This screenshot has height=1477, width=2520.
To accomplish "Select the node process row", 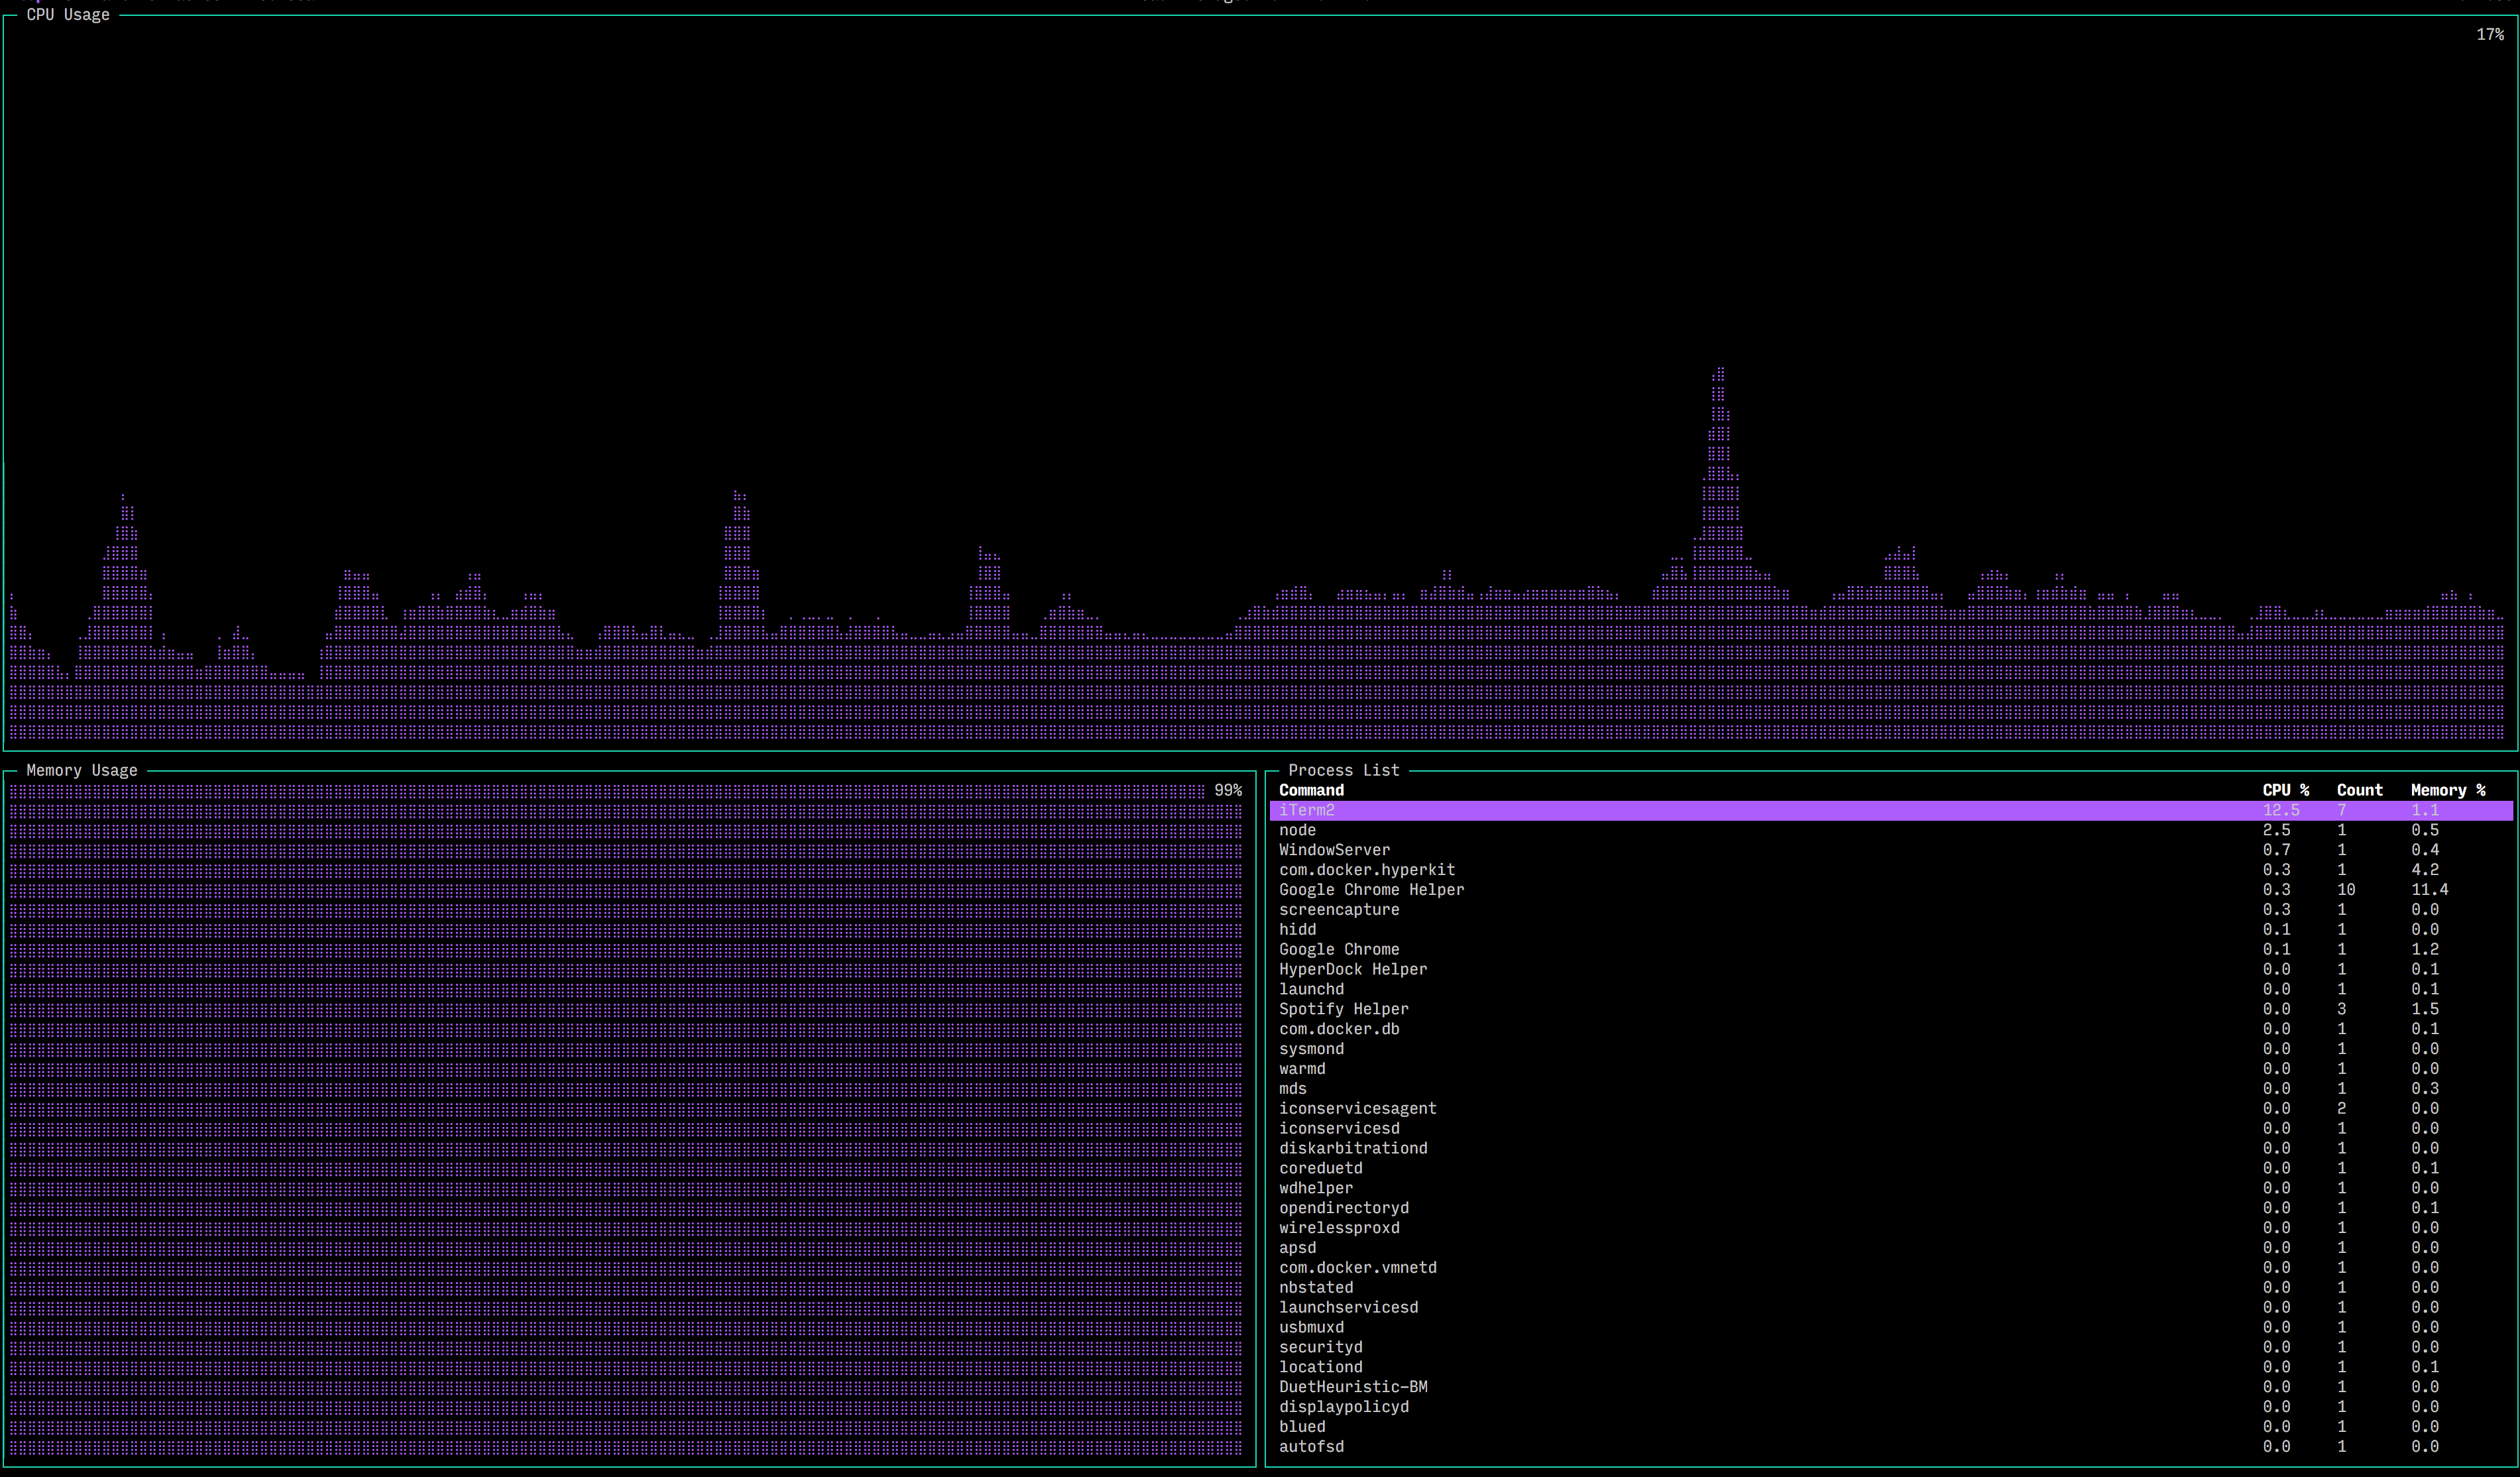I will tap(1891, 830).
